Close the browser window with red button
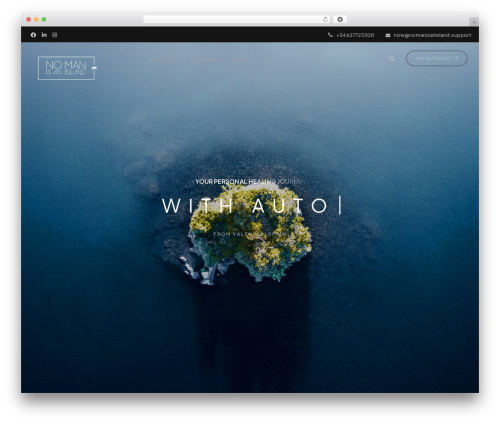 [29, 19]
